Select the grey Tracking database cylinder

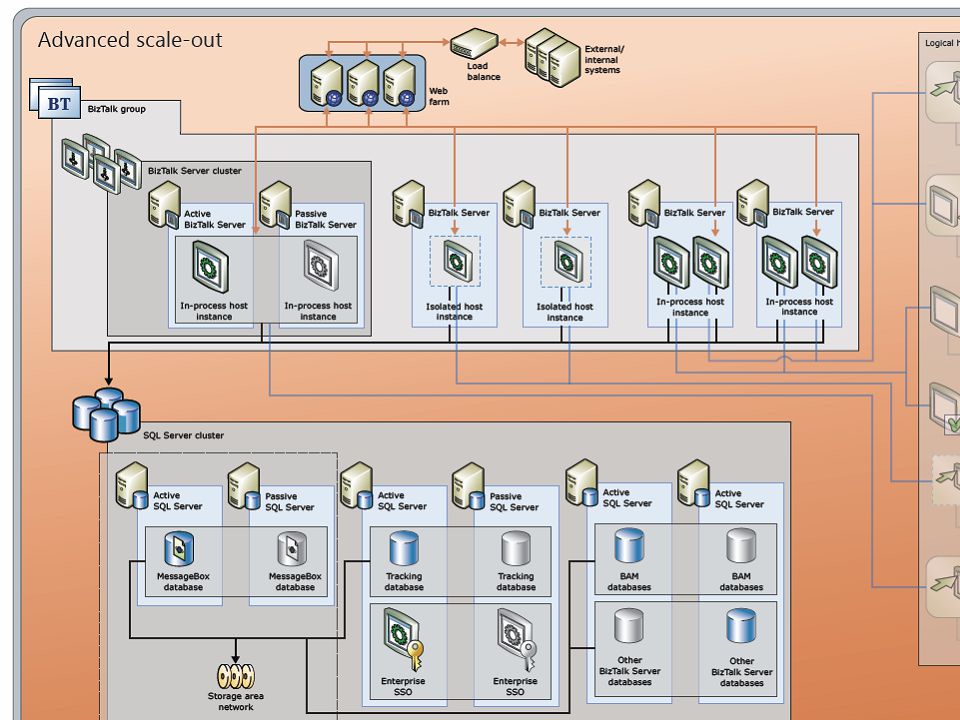(x=516, y=548)
